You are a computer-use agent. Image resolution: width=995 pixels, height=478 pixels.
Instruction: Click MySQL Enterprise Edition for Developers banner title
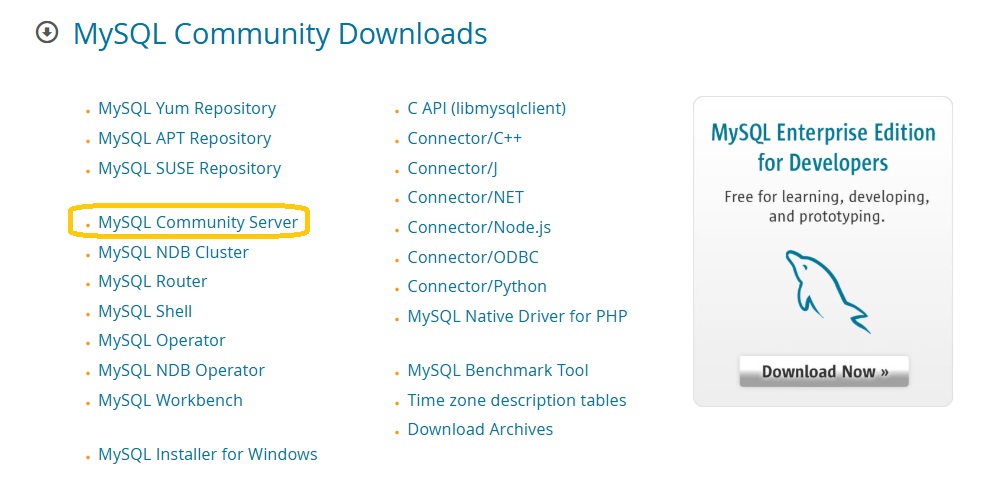pyautogui.click(x=823, y=148)
